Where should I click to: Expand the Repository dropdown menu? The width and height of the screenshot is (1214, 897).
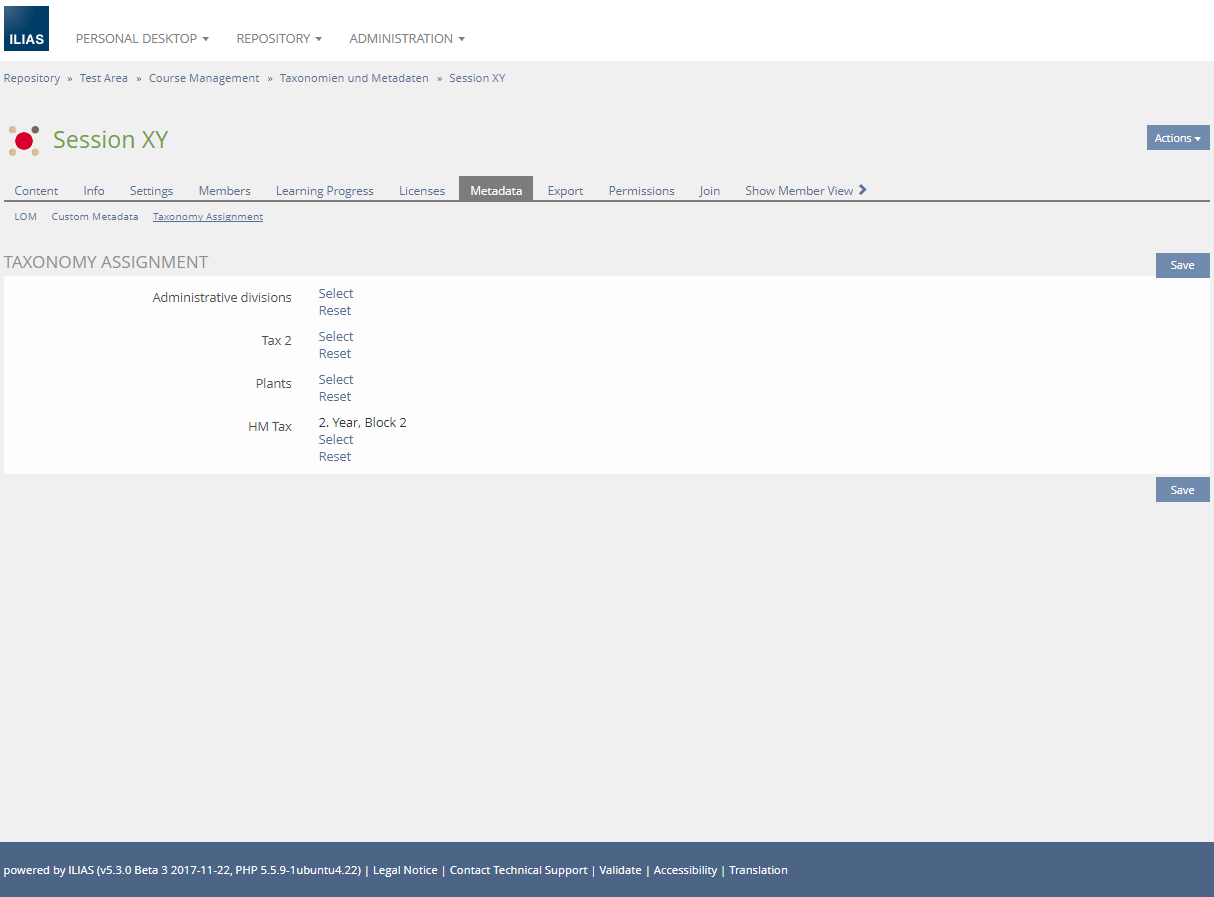[279, 39]
